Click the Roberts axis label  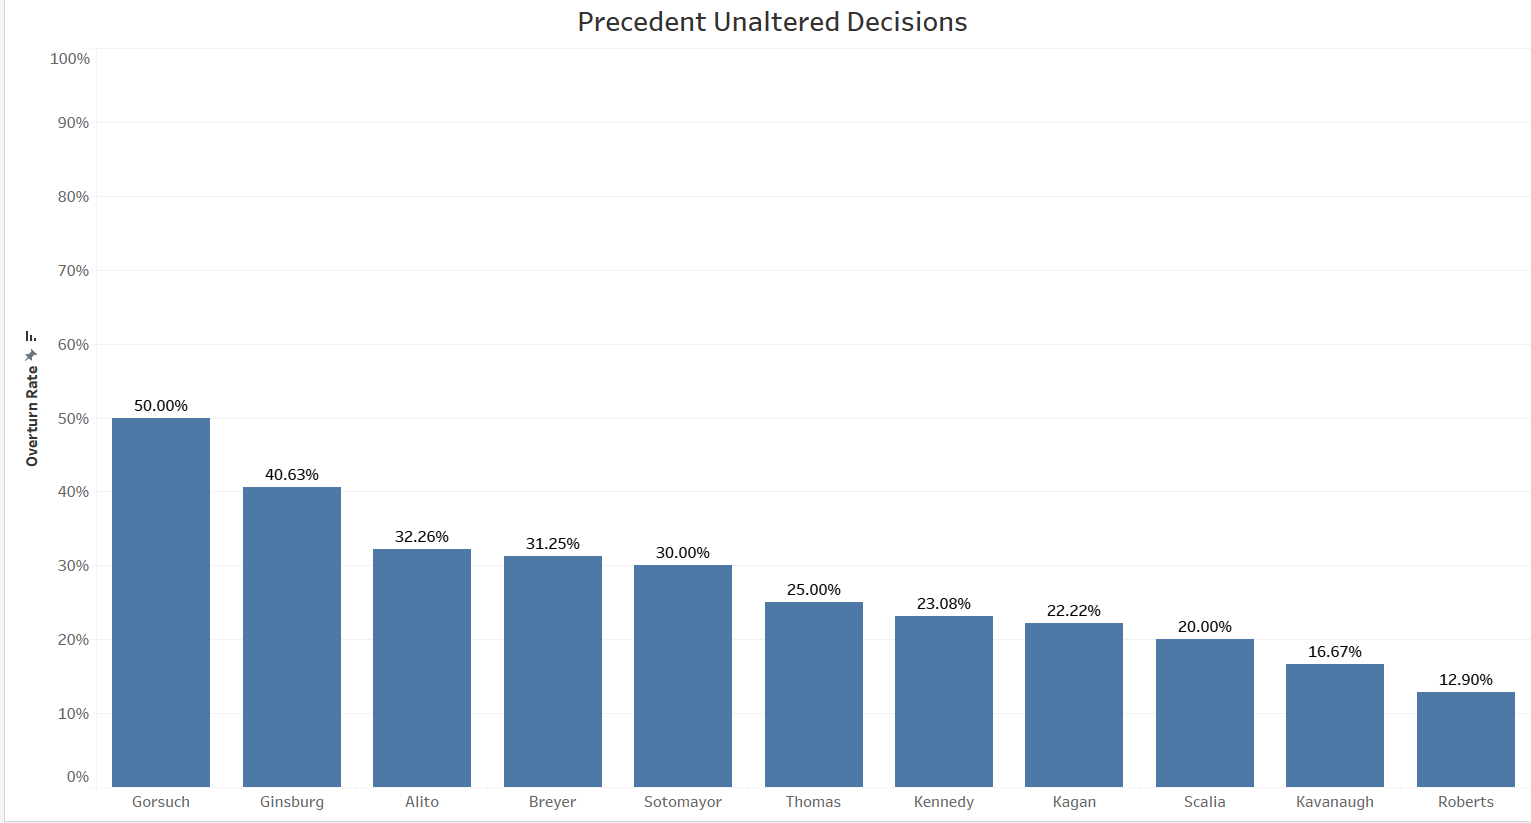(1466, 802)
